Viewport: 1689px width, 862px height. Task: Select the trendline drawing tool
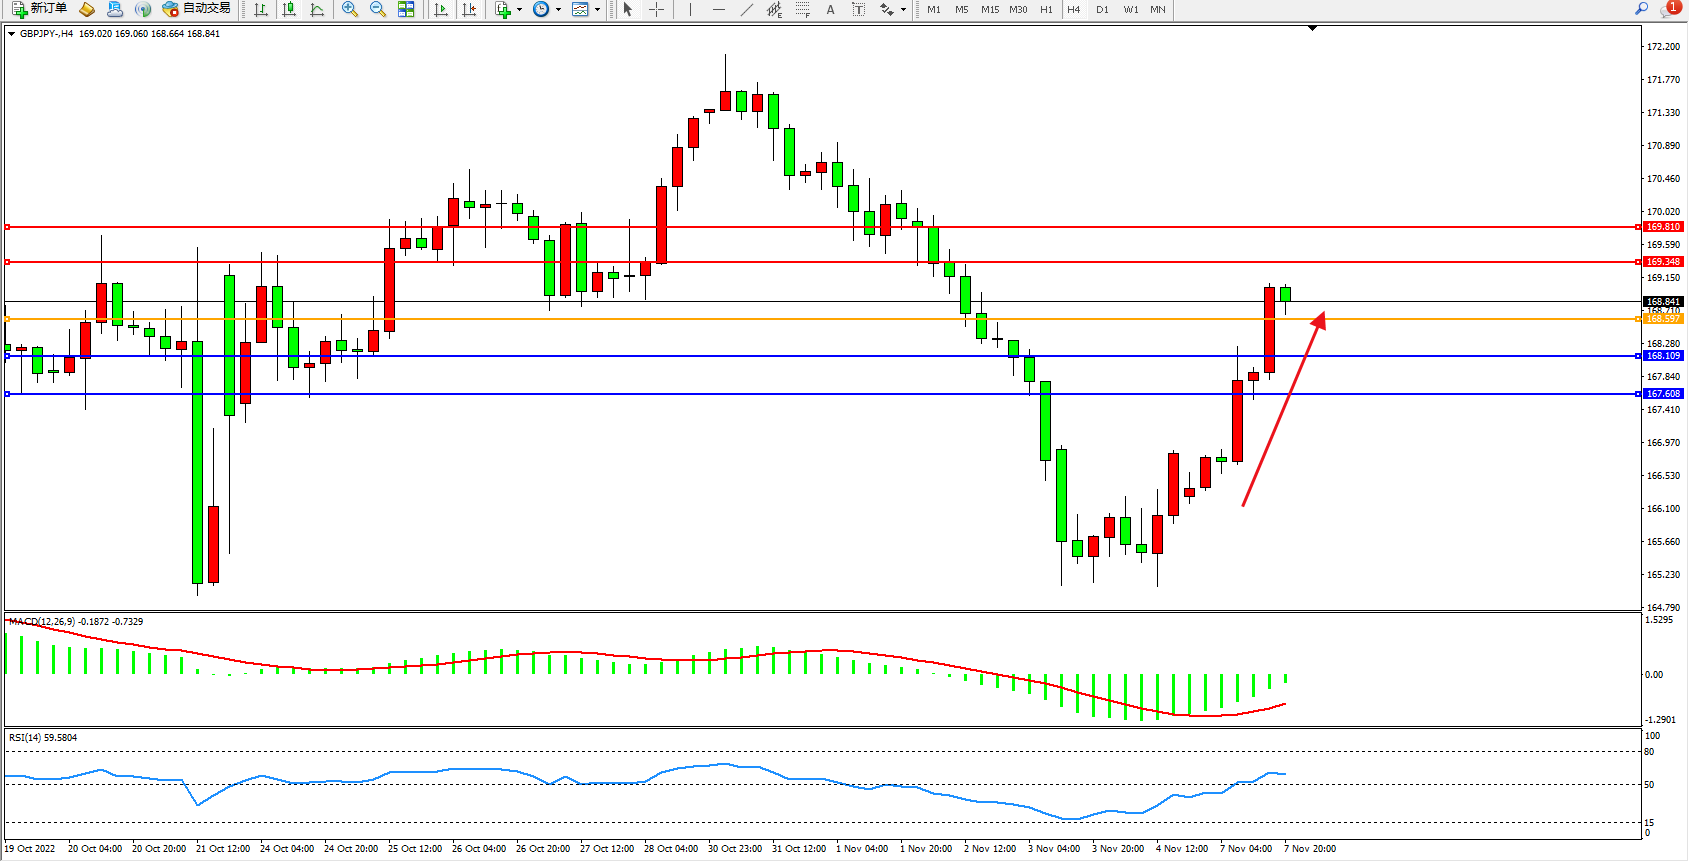746,9
